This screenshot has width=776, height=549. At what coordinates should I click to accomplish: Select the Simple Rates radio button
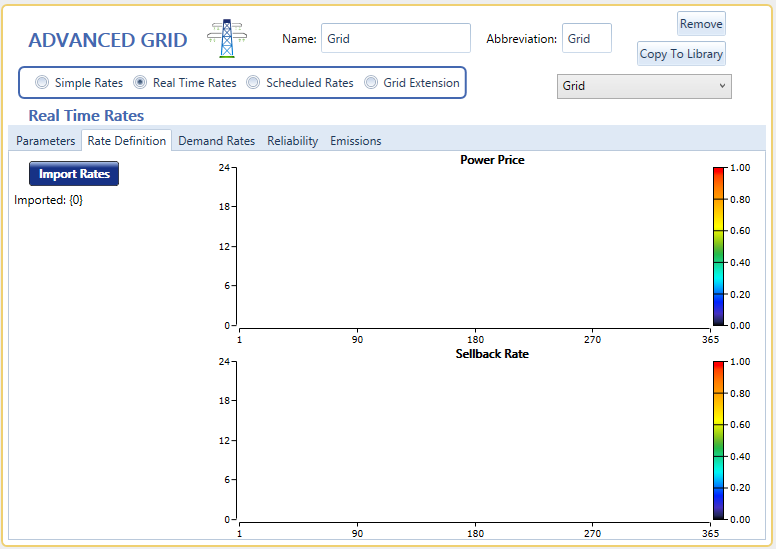point(42,83)
